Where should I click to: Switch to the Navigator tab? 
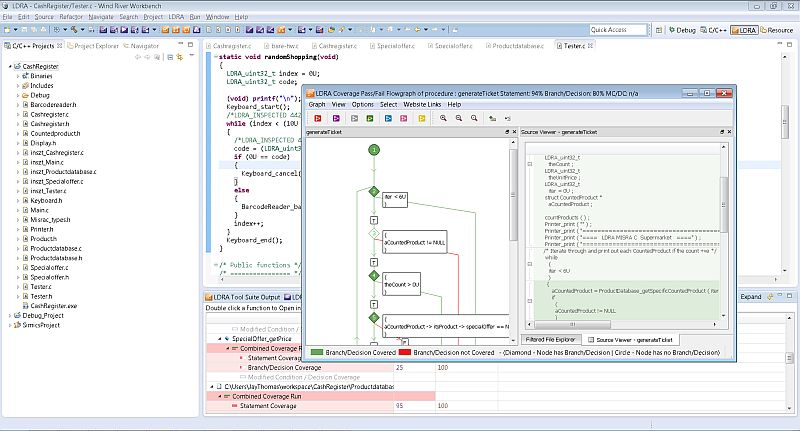pyautogui.click(x=141, y=46)
